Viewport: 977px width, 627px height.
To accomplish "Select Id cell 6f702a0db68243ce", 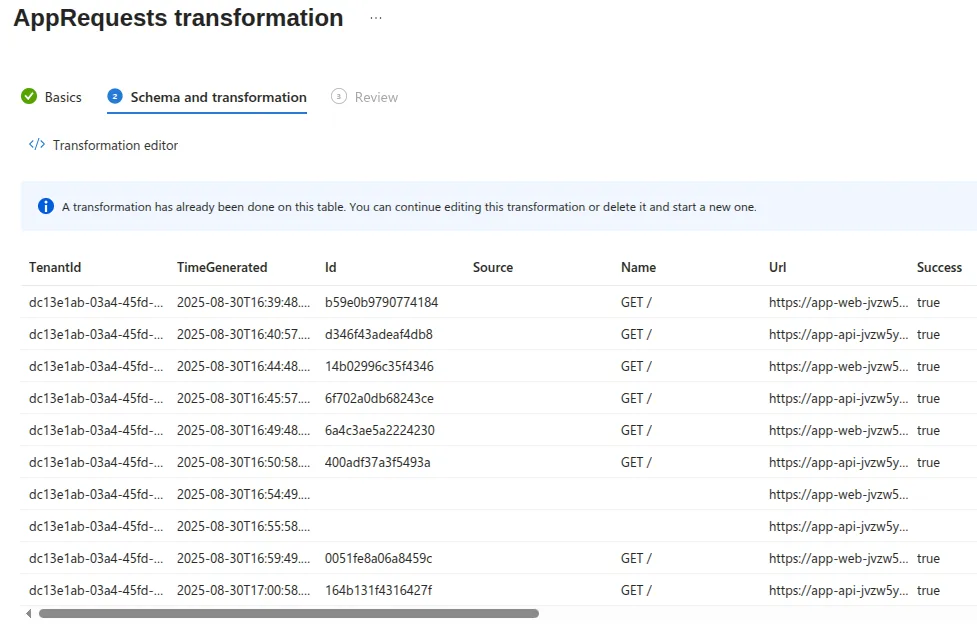I will pyautogui.click(x=379, y=398).
